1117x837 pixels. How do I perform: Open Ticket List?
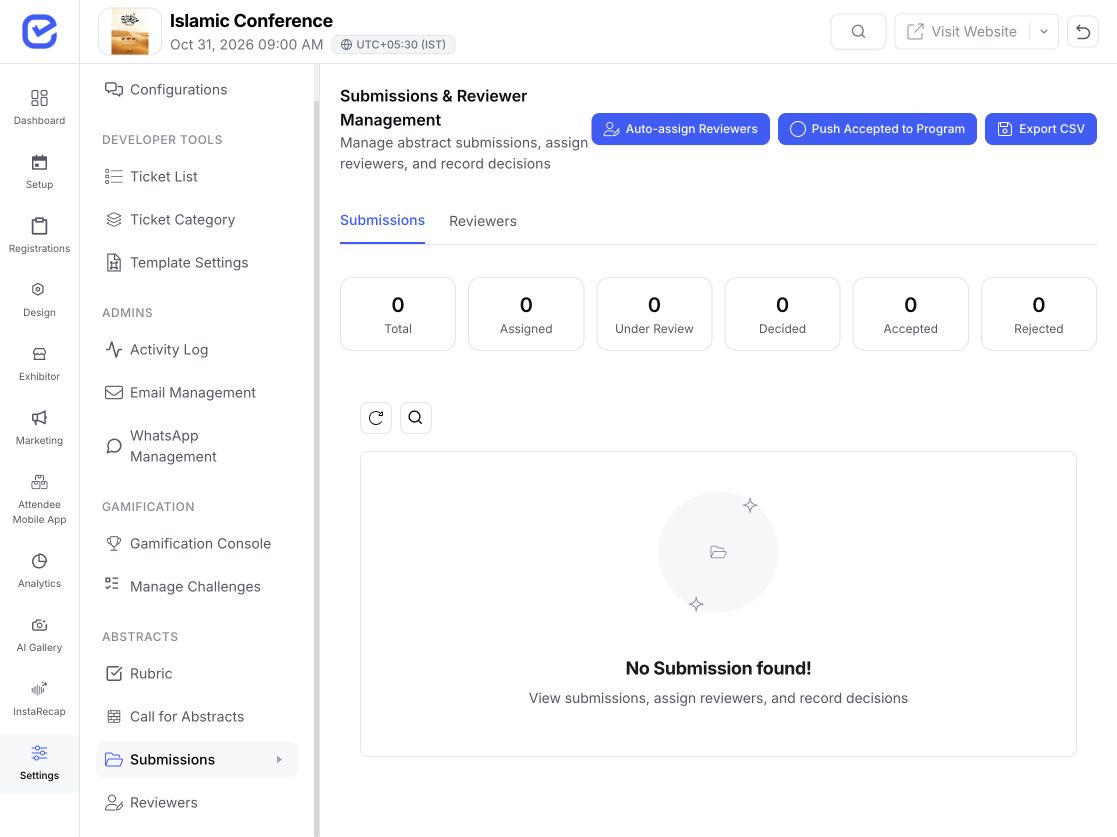[197, 177]
